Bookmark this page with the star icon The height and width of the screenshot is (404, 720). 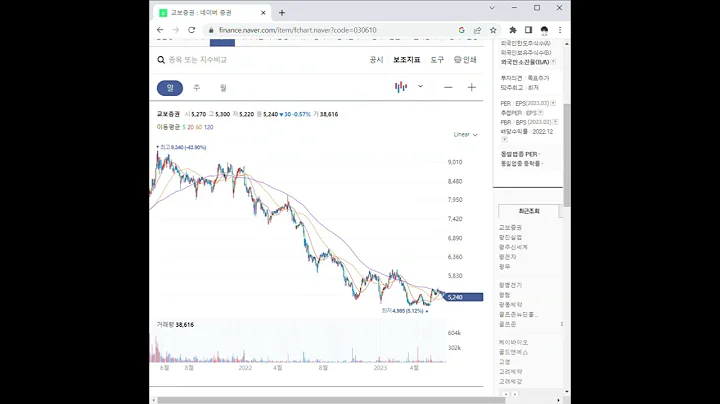(493, 30)
